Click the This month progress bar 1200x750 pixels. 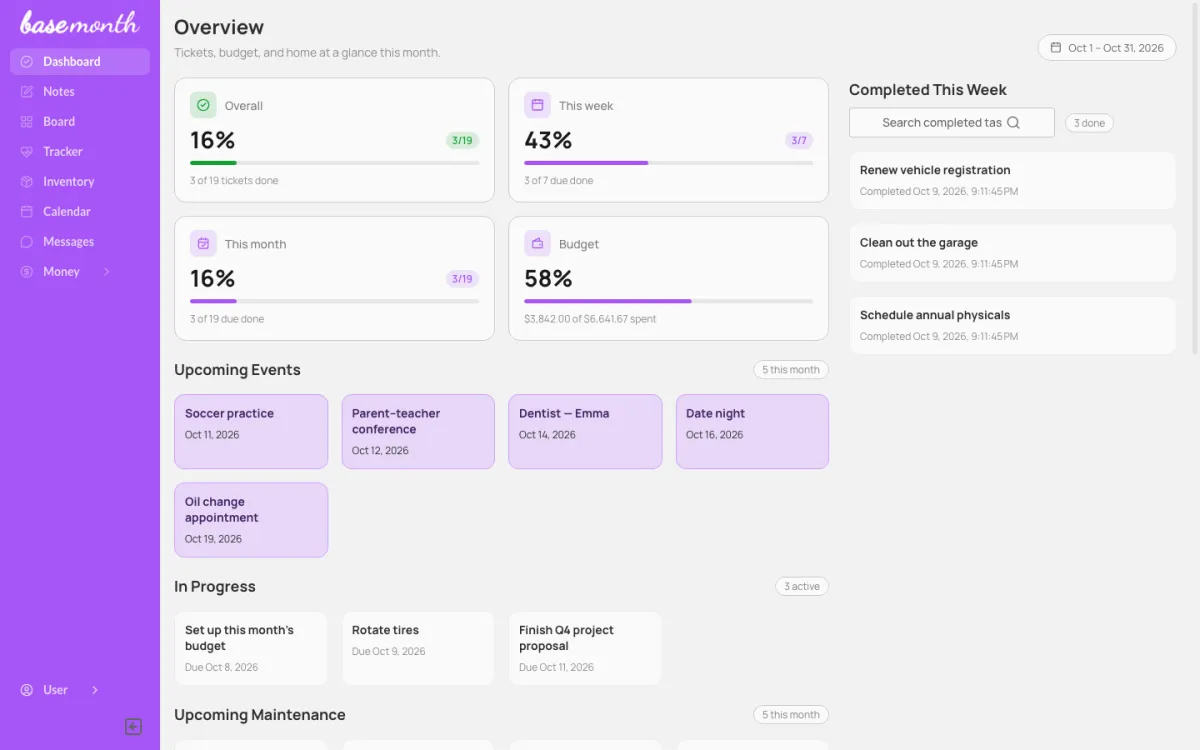pyautogui.click(x=334, y=301)
